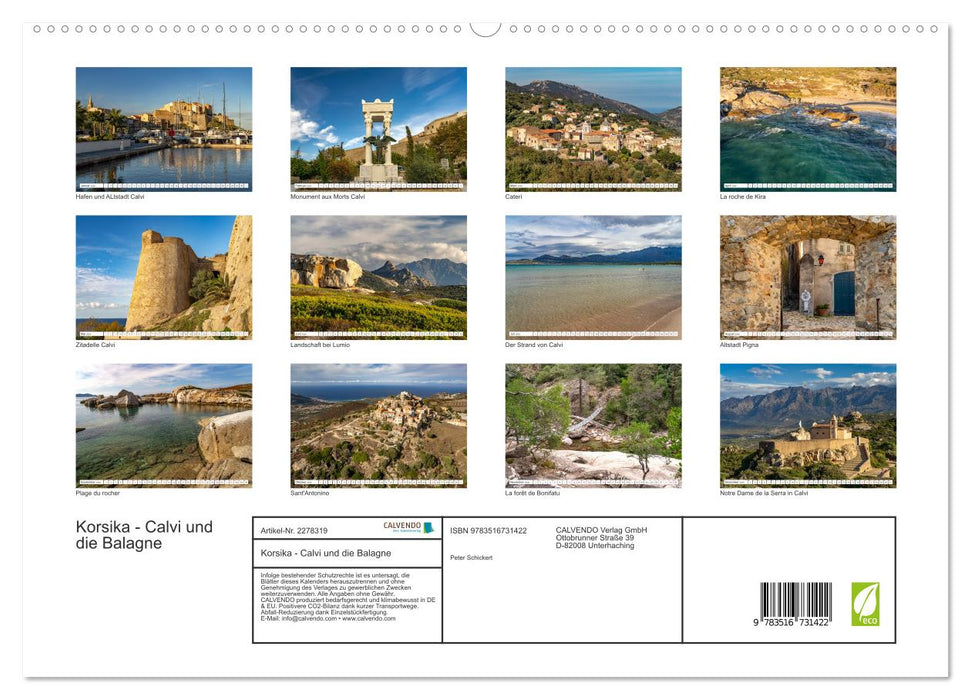Open the www.calvendo.com website link
This screenshot has width=971, height=700.
[x=368, y=618]
